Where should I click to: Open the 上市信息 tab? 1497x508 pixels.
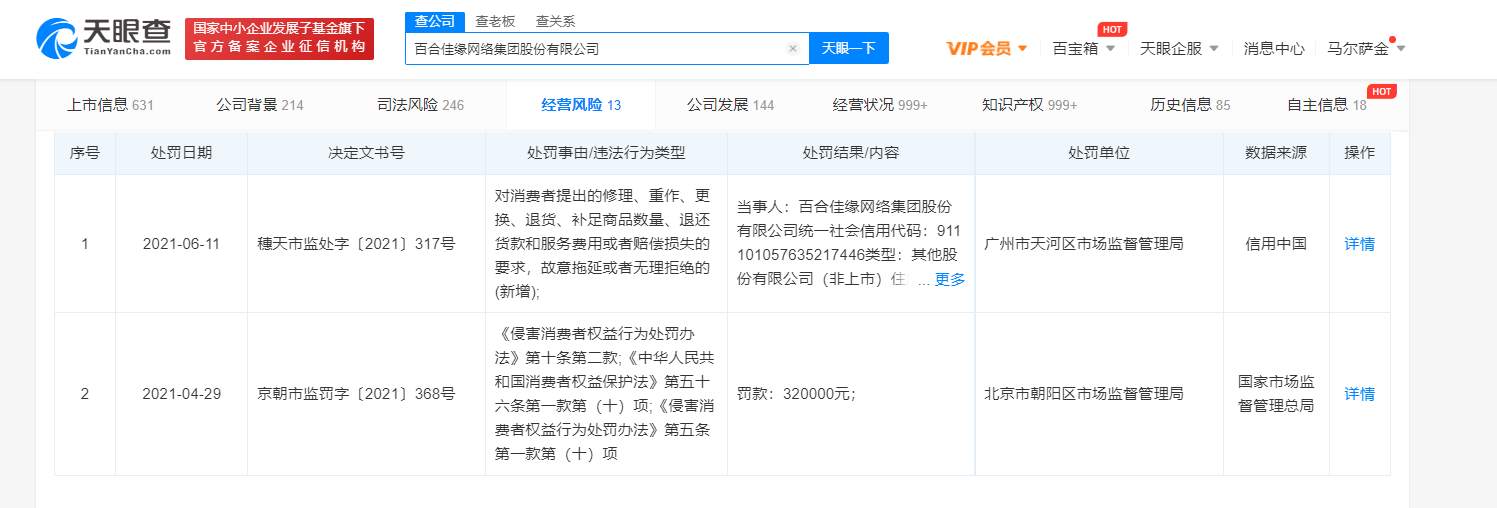click(x=110, y=105)
